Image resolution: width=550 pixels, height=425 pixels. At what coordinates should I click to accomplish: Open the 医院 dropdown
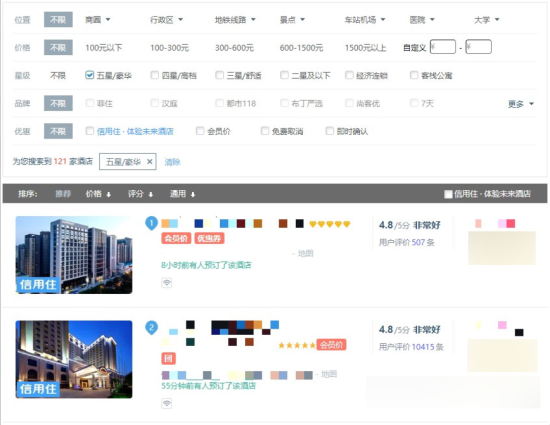(x=422, y=20)
